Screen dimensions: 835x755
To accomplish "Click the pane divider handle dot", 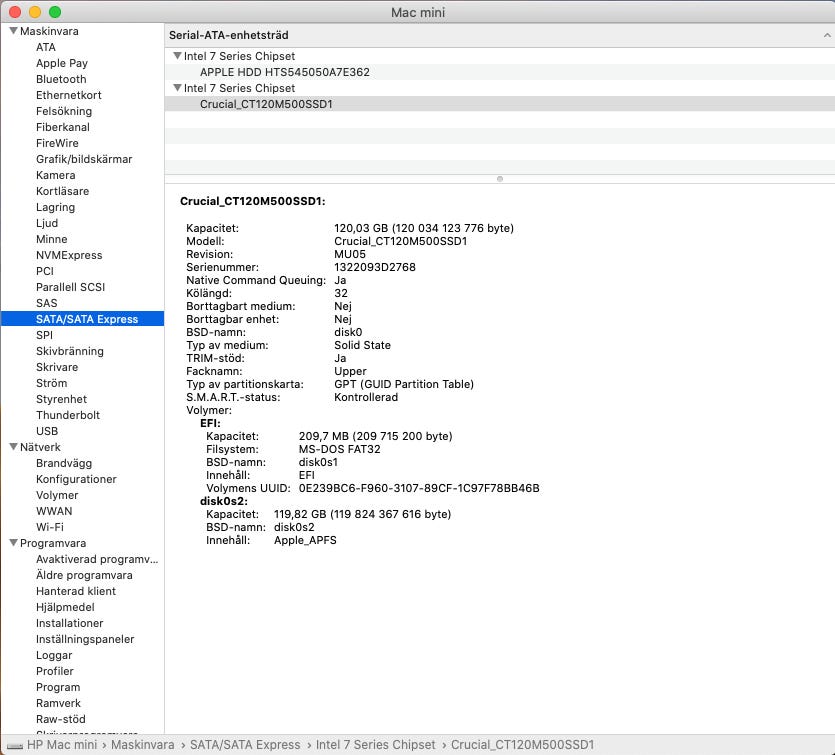I will pos(499,179).
